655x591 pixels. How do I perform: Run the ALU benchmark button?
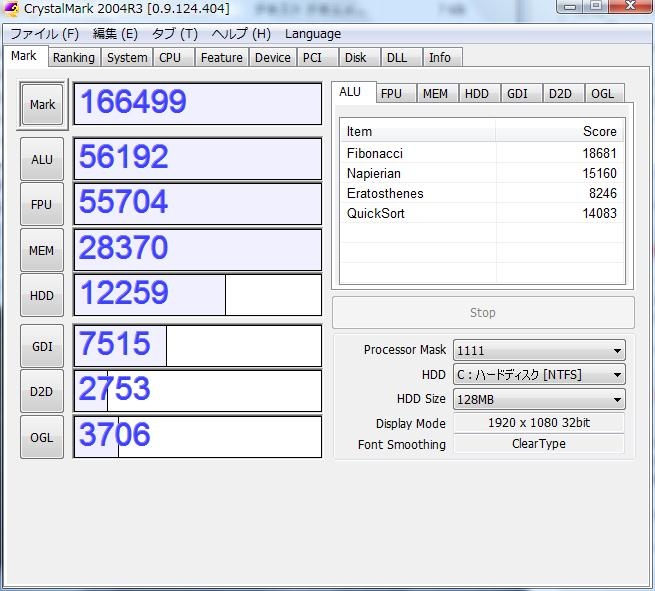(42, 159)
